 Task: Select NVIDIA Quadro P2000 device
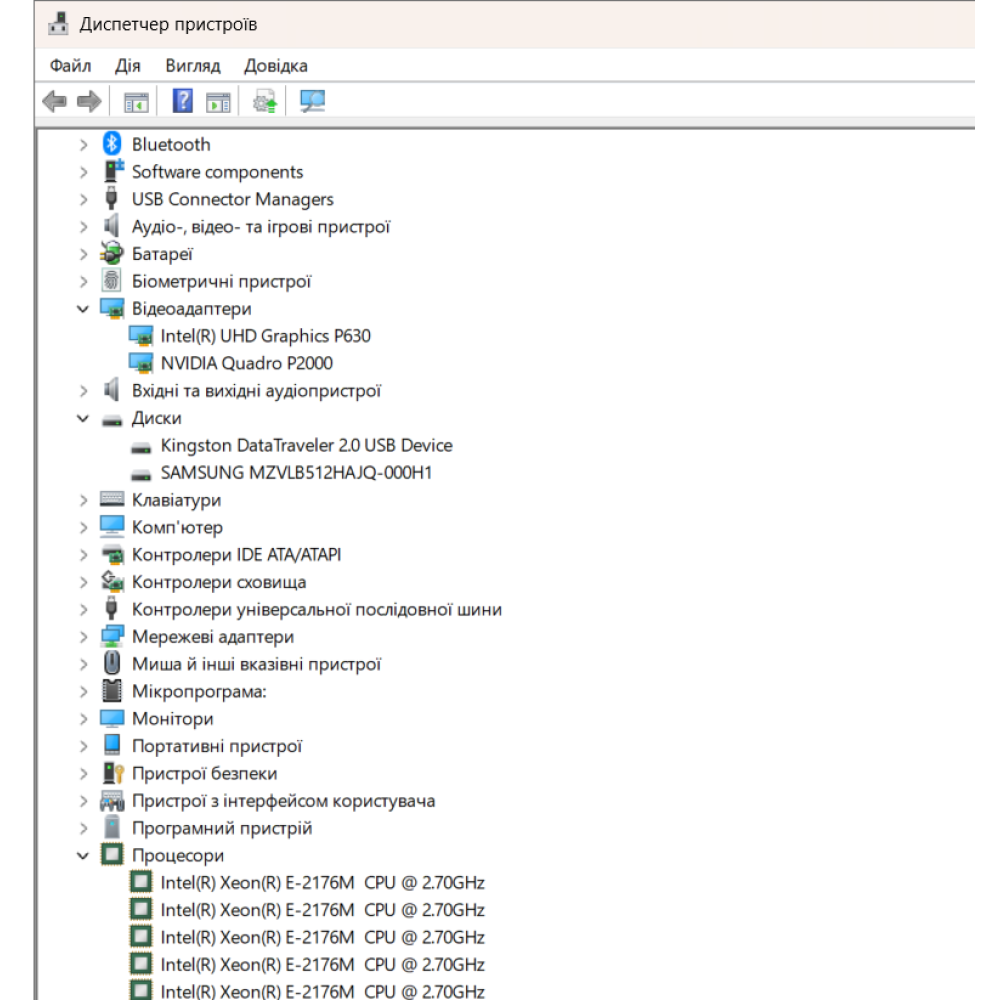click(x=246, y=364)
